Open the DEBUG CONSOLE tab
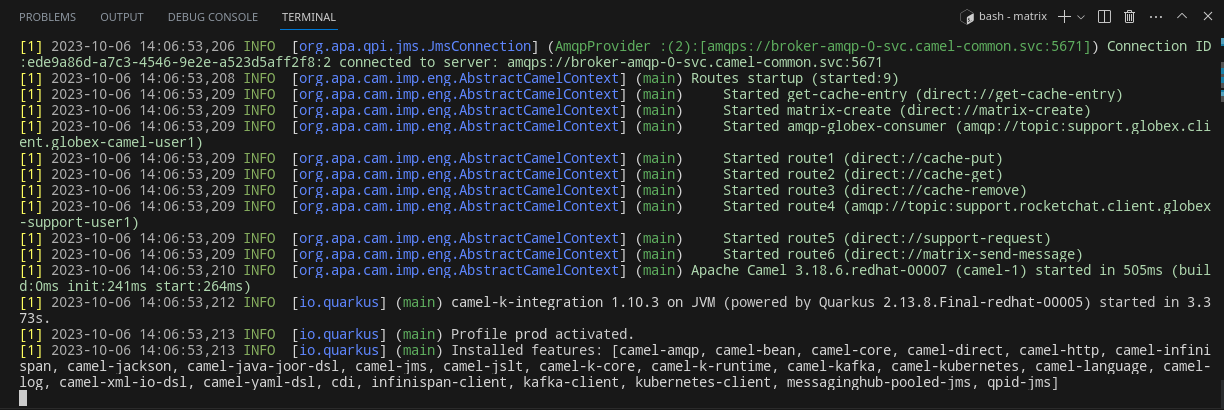 212,17
